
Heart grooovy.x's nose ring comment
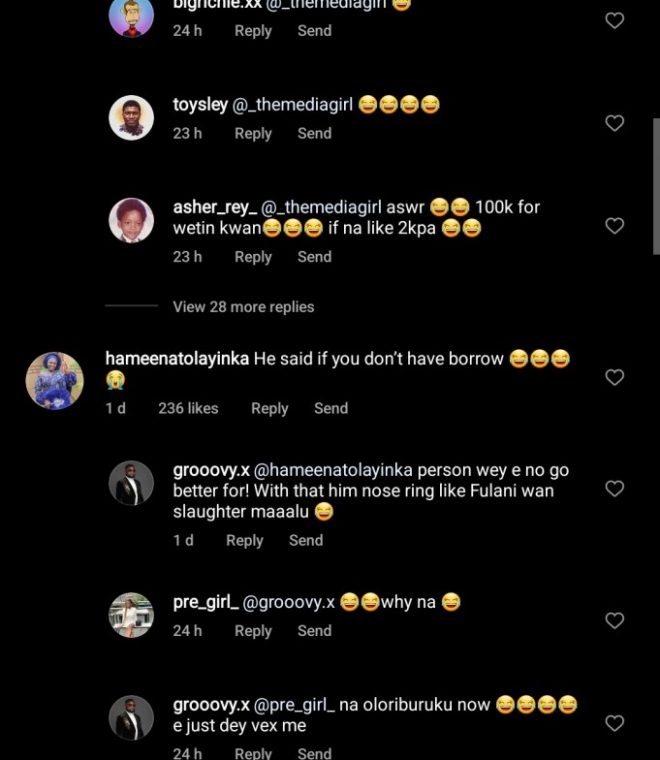click(x=615, y=488)
